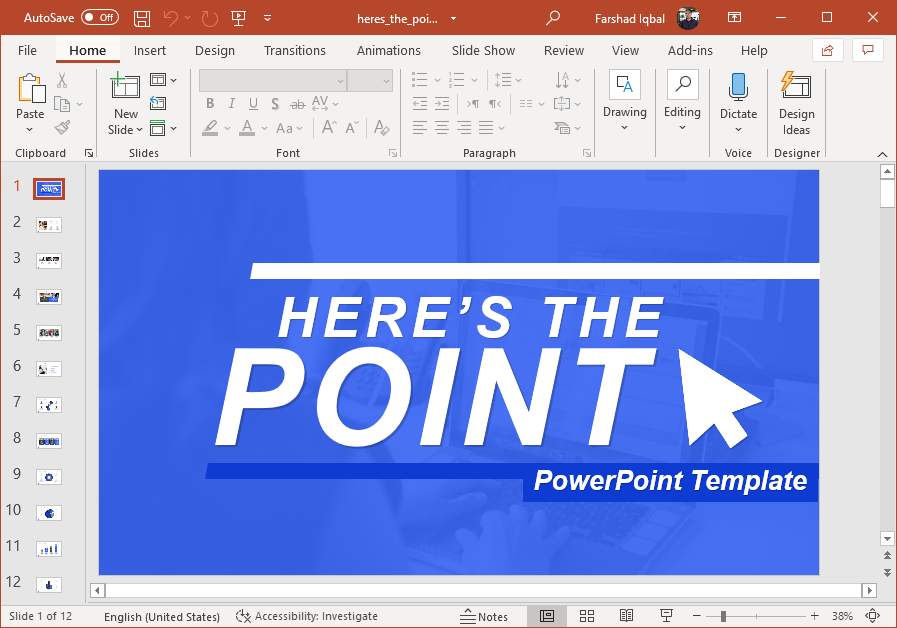Image resolution: width=897 pixels, height=628 pixels.
Task: Open Design Ideas in the Designer group
Action: [796, 103]
